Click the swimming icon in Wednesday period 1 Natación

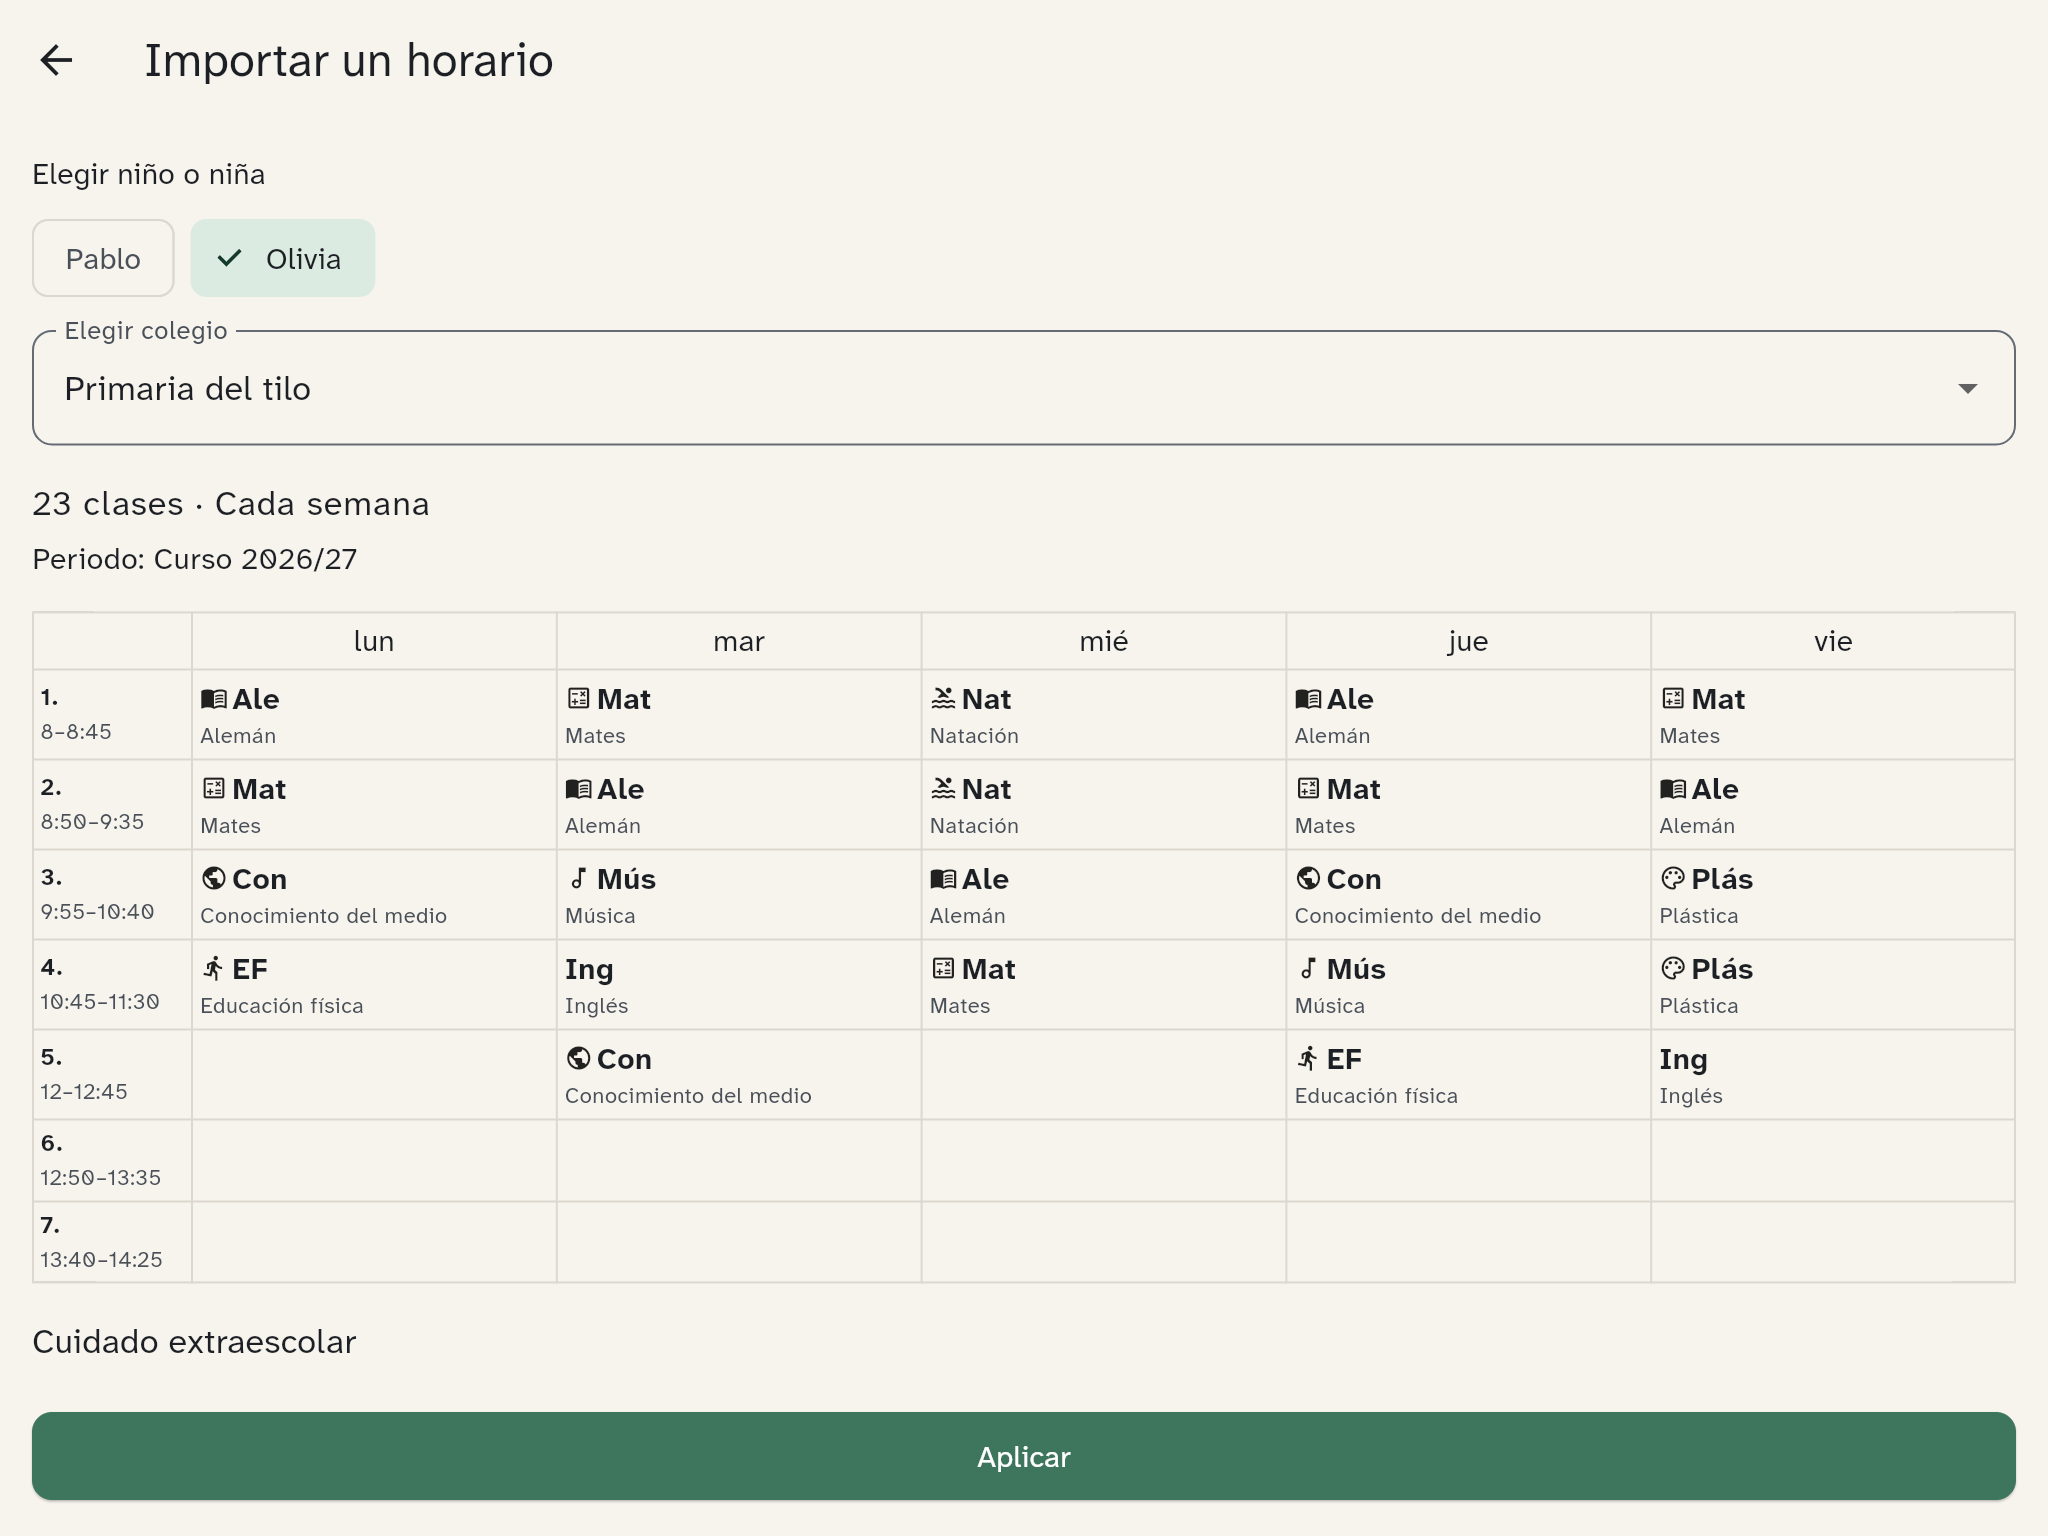pyautogui.click(x=943, y=699)
